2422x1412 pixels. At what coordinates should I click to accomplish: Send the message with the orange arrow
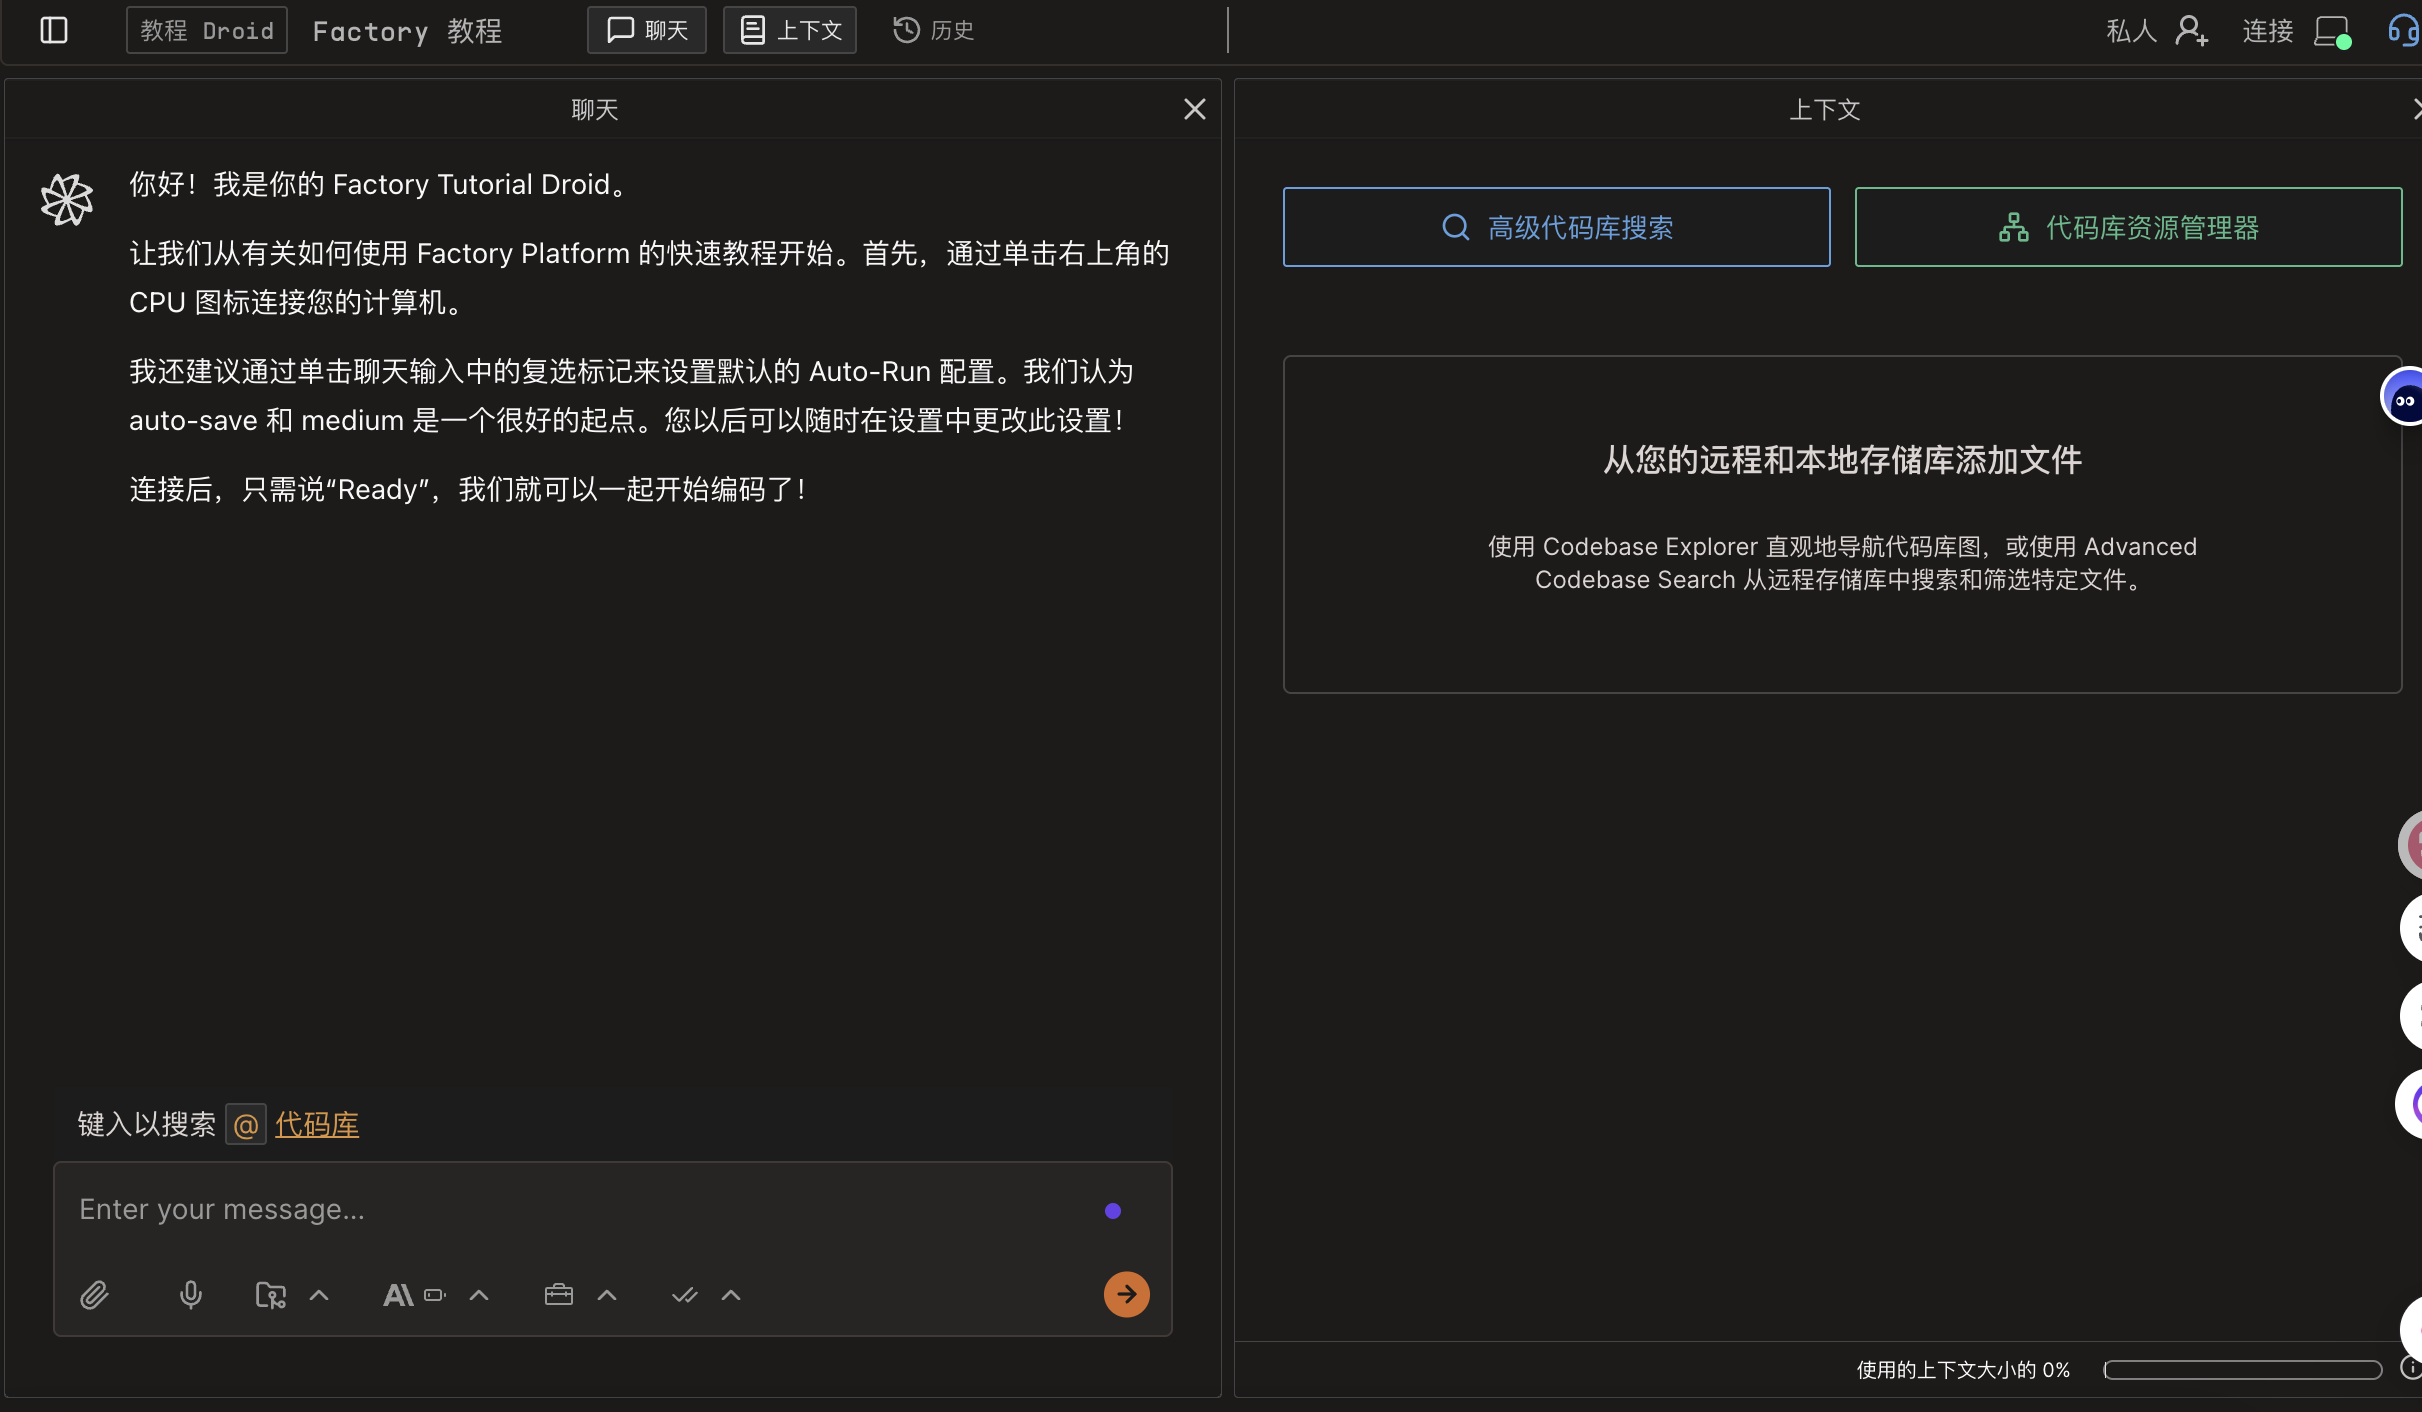coord(1127,1294)
